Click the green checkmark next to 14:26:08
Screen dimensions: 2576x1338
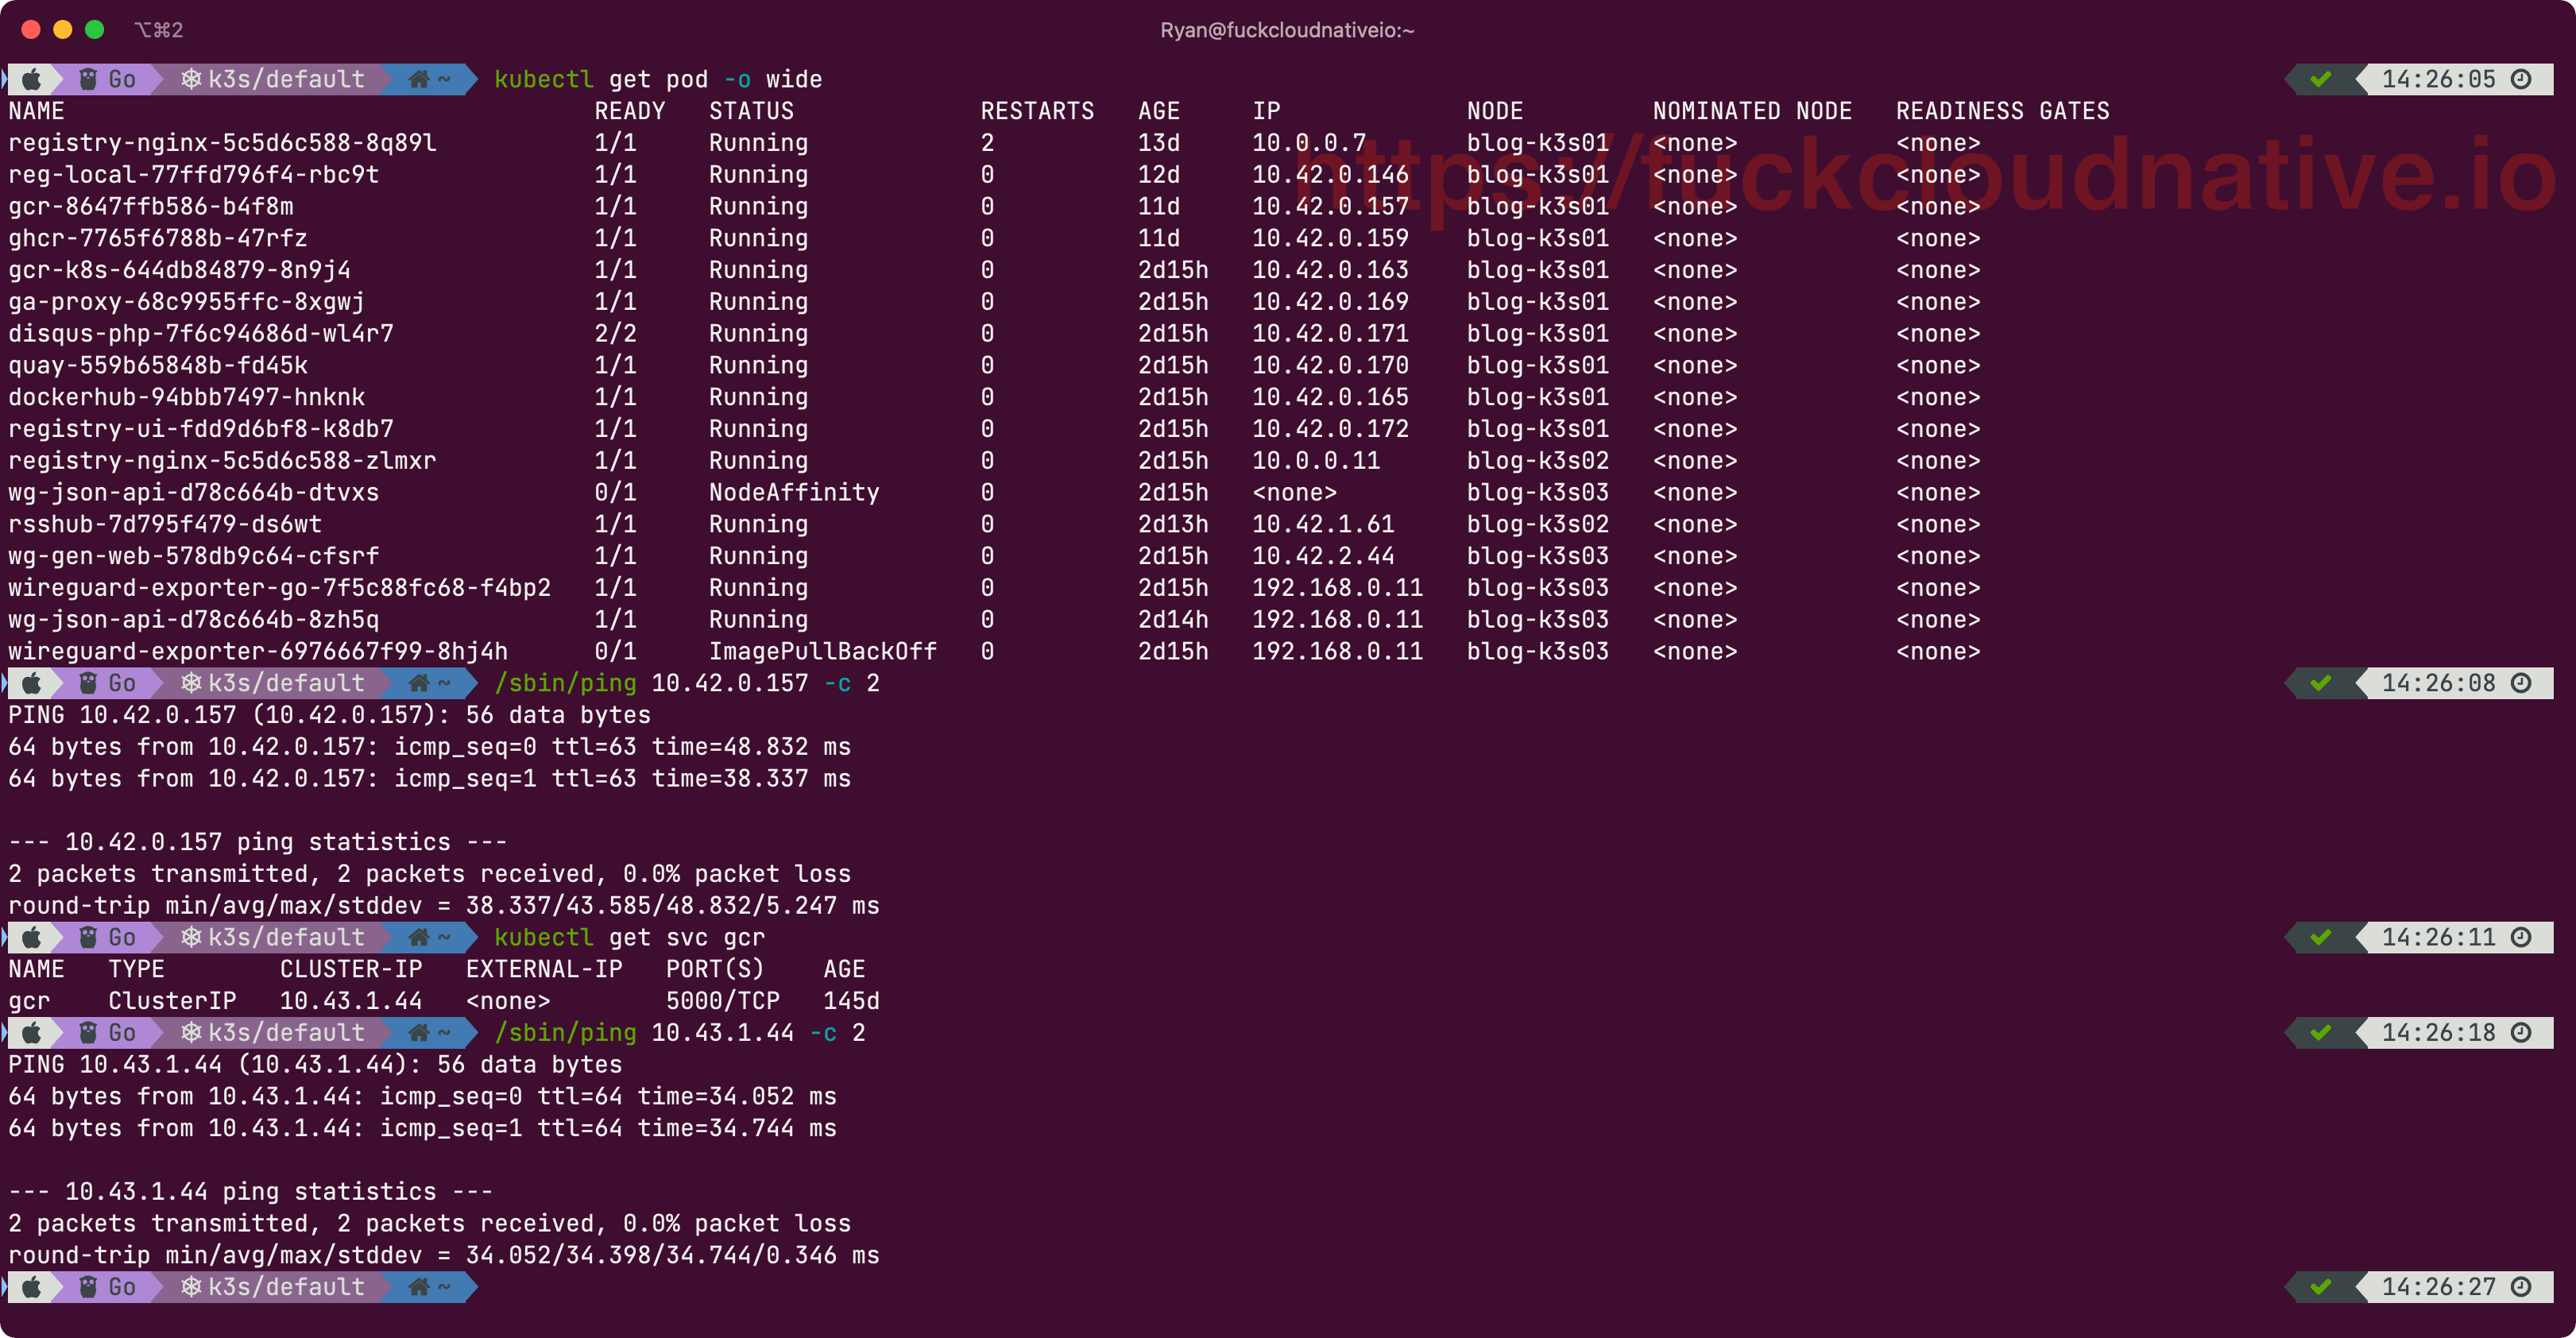(2321, 683)
